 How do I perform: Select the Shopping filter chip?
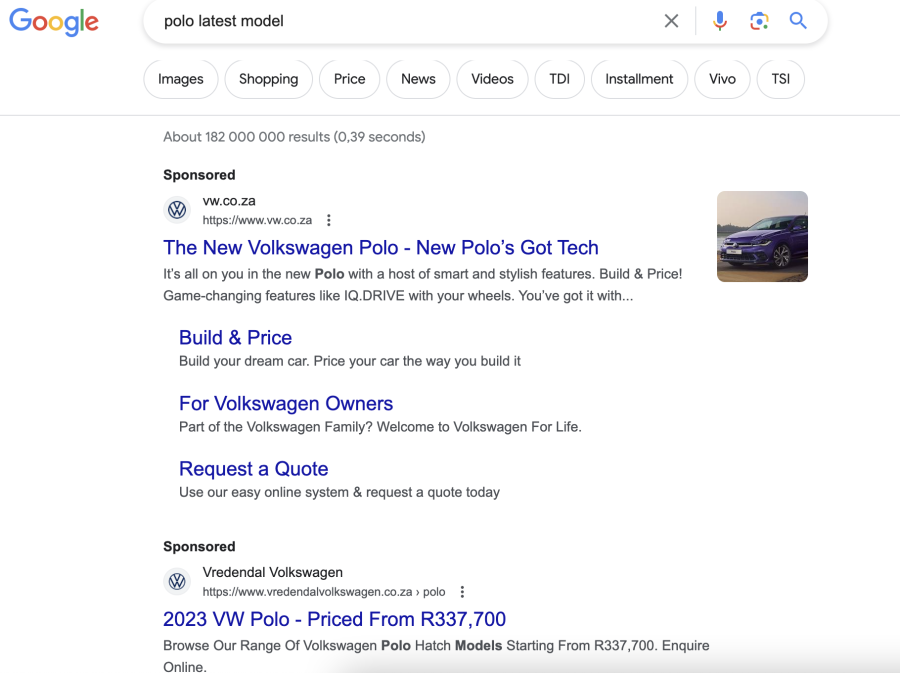tap(268, 79)
